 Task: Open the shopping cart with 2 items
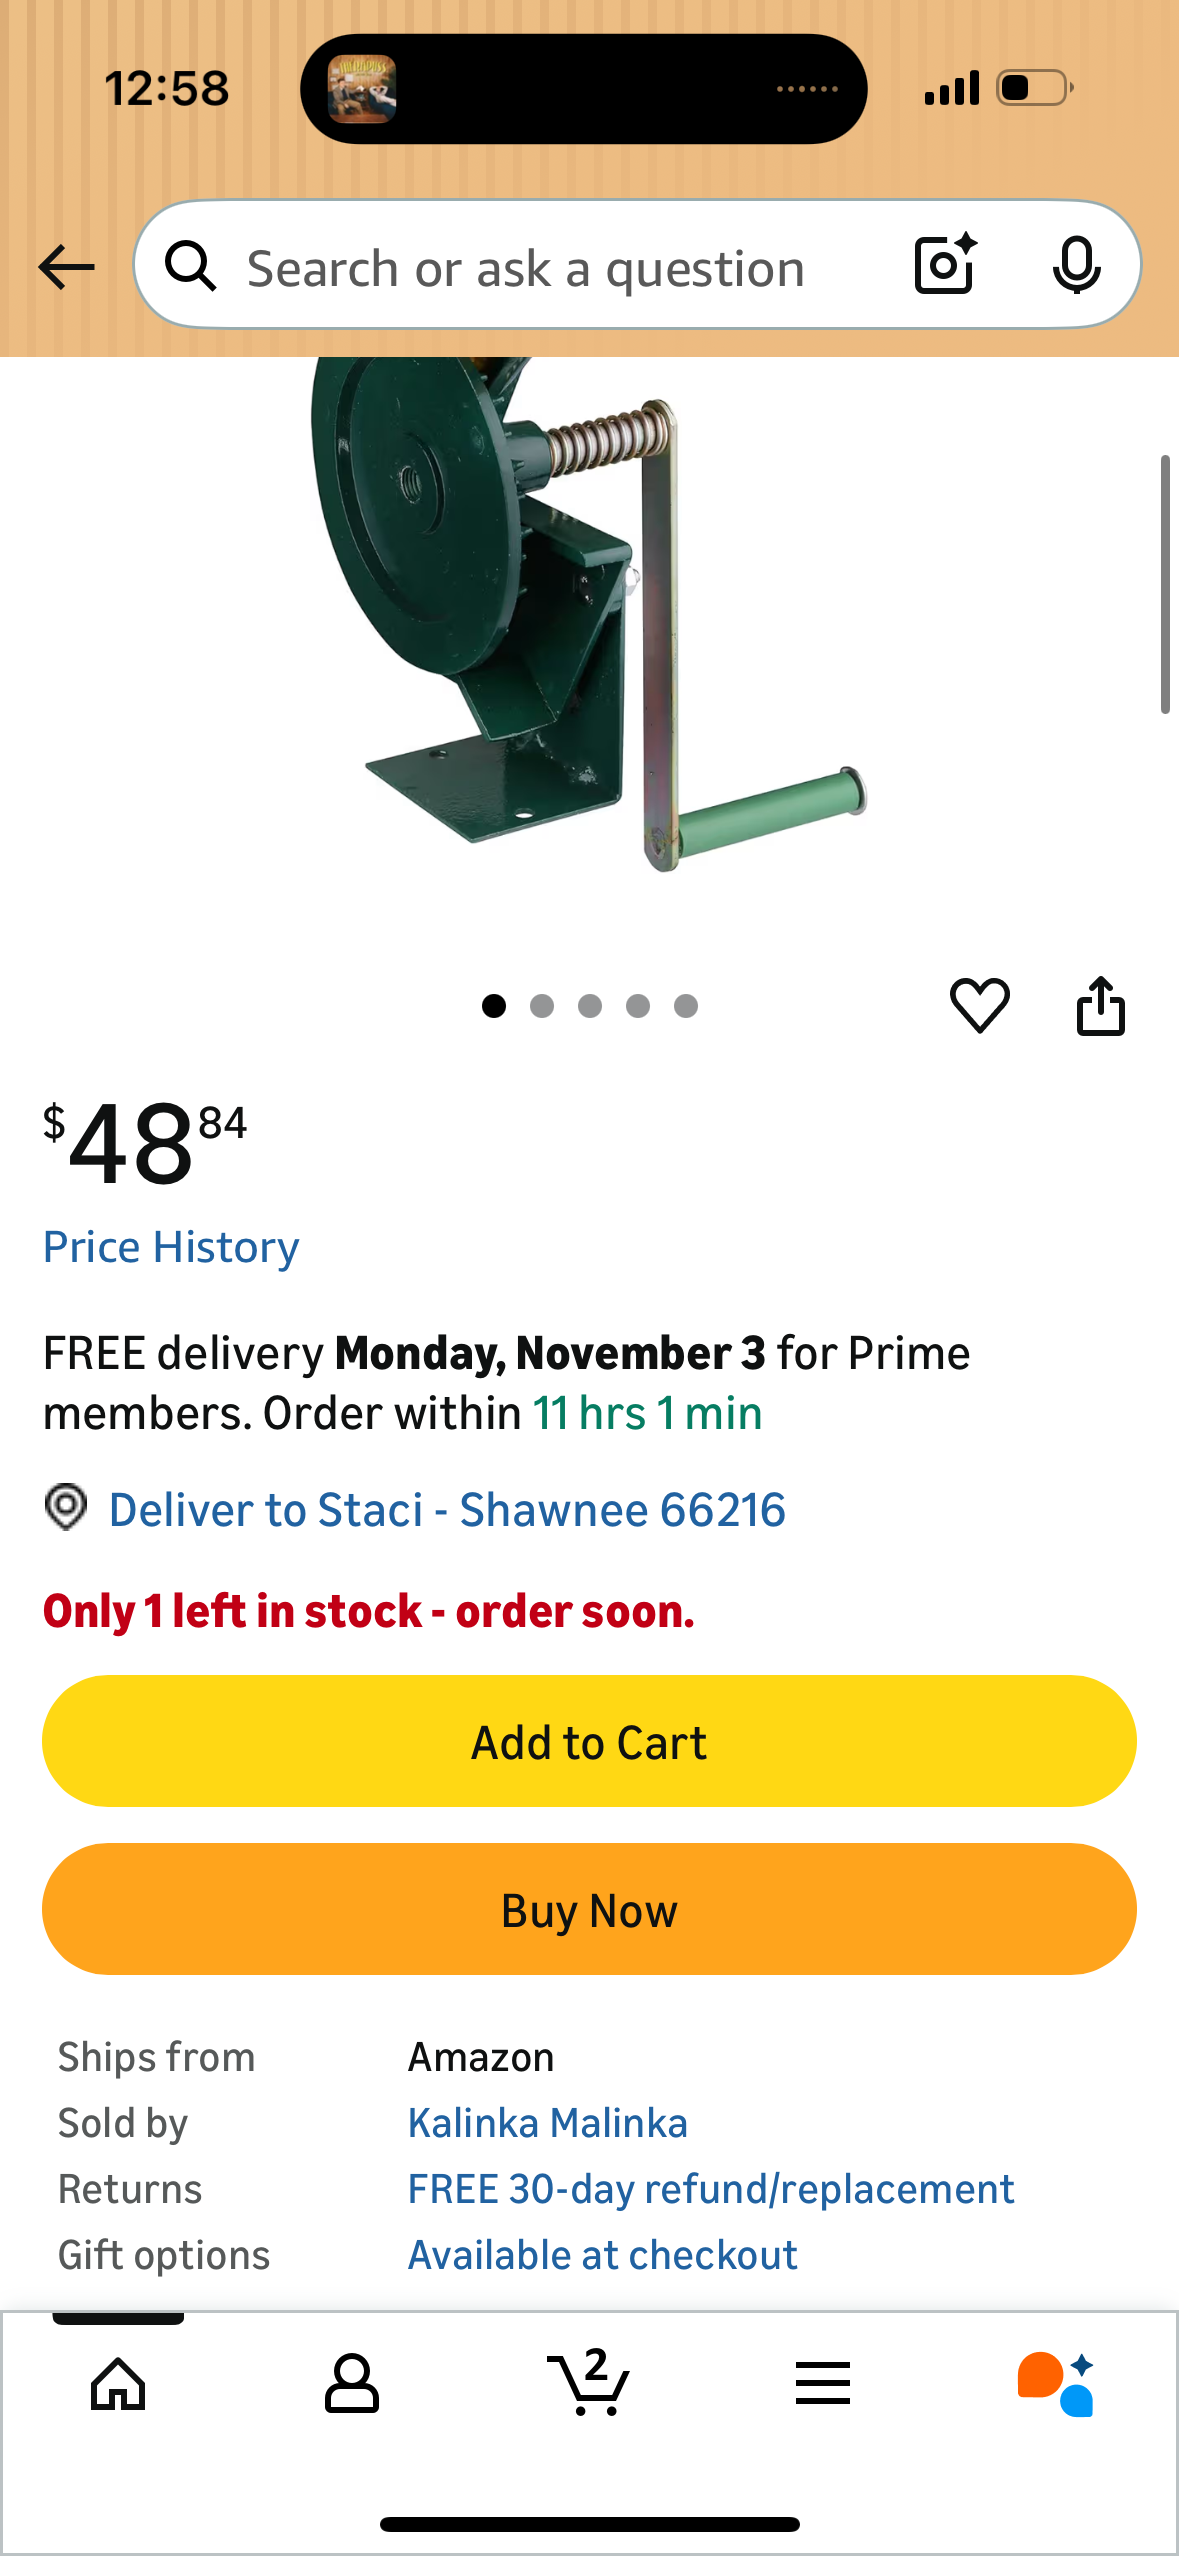tap(589, 2384)
